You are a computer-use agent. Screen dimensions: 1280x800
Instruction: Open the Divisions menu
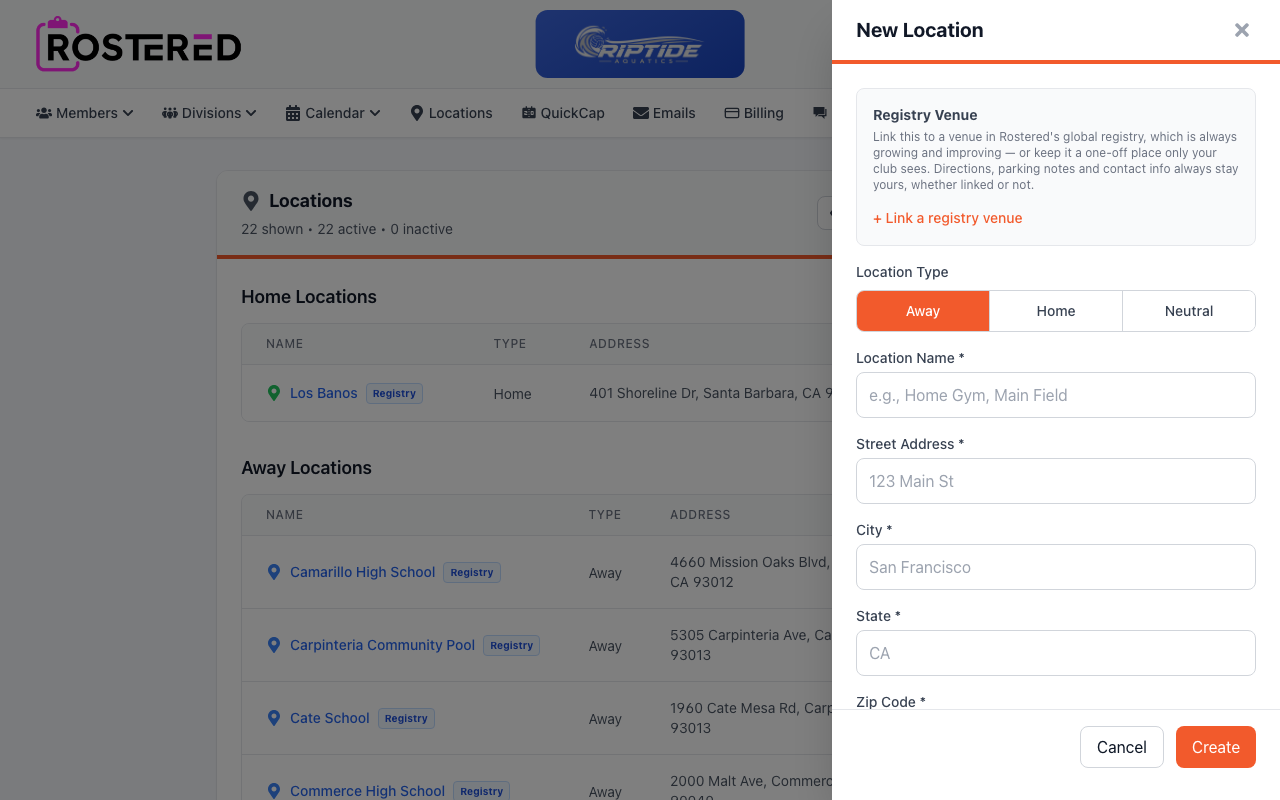click(x=209, y=113)
